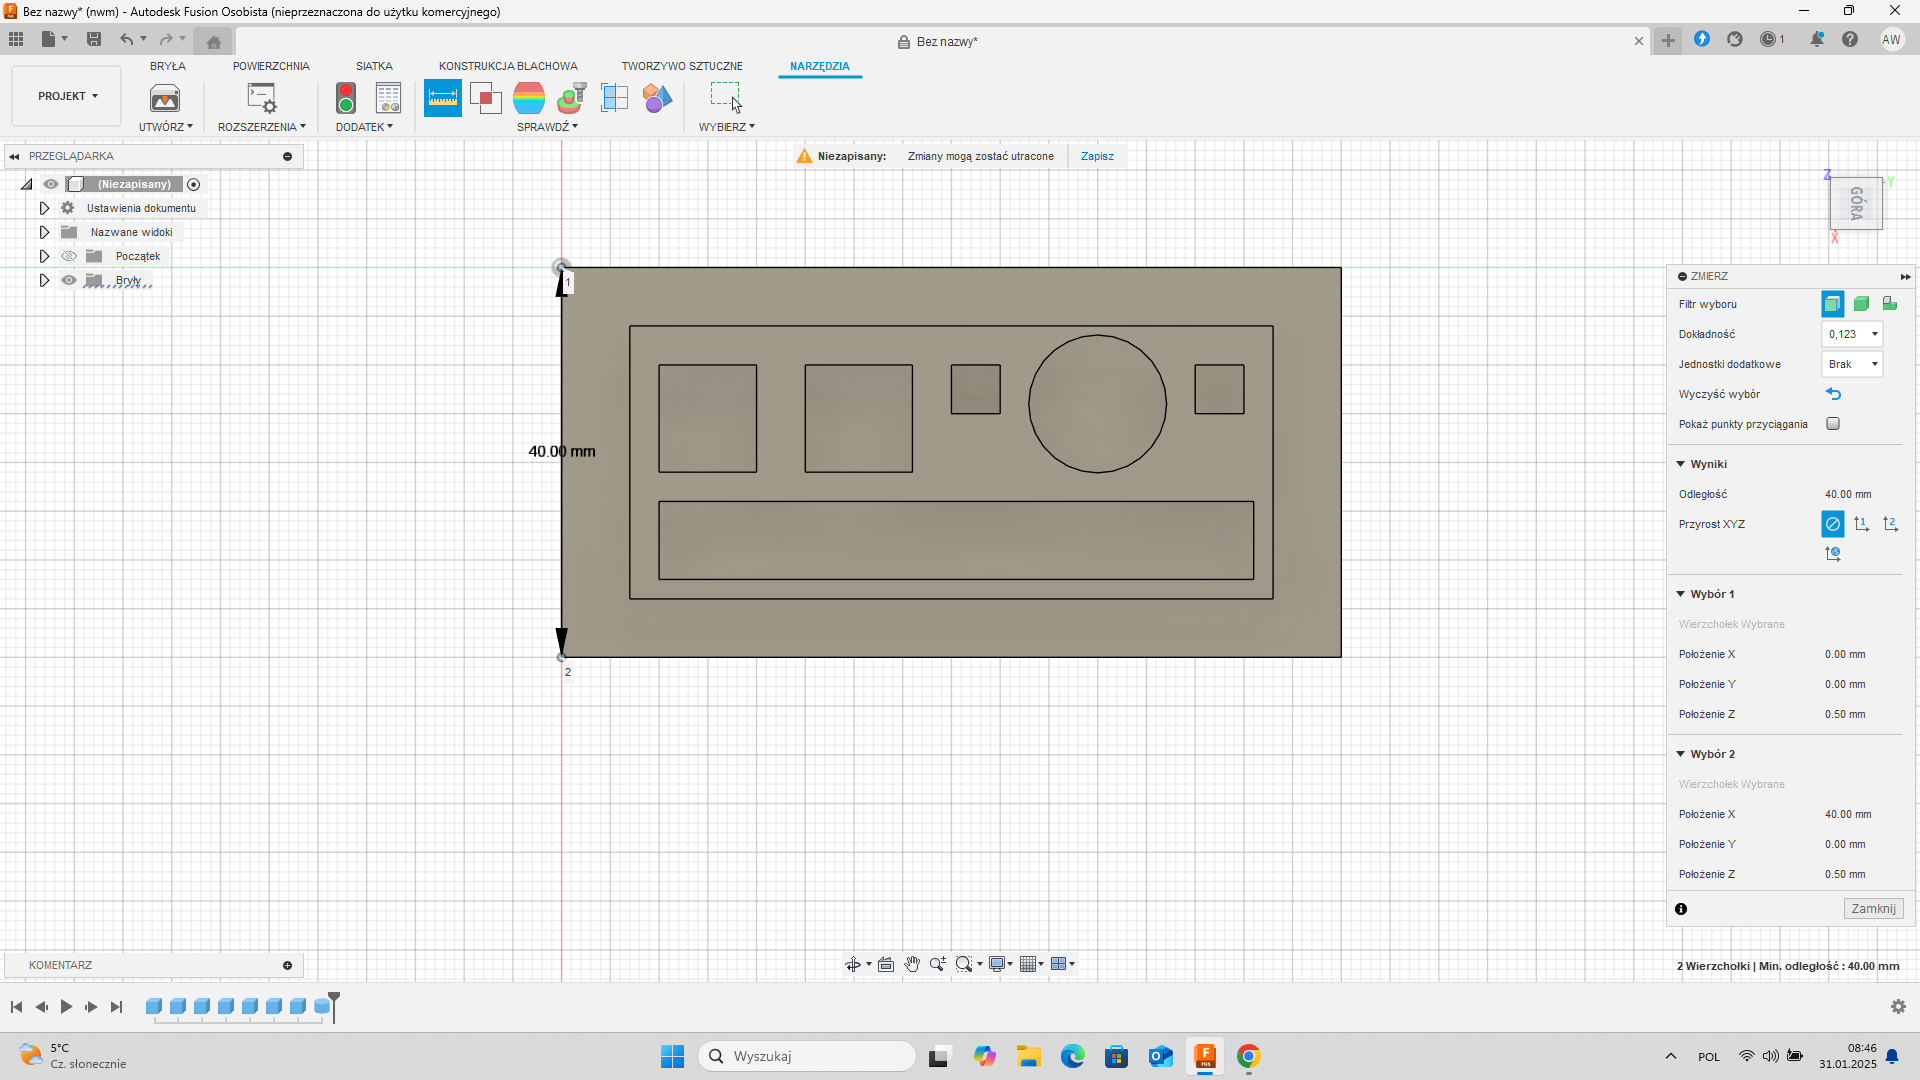Expand Ustawienia dokumentu tree node
Screen dimensions: 1920x1080
pyautogui.click(x=44, y=208)
